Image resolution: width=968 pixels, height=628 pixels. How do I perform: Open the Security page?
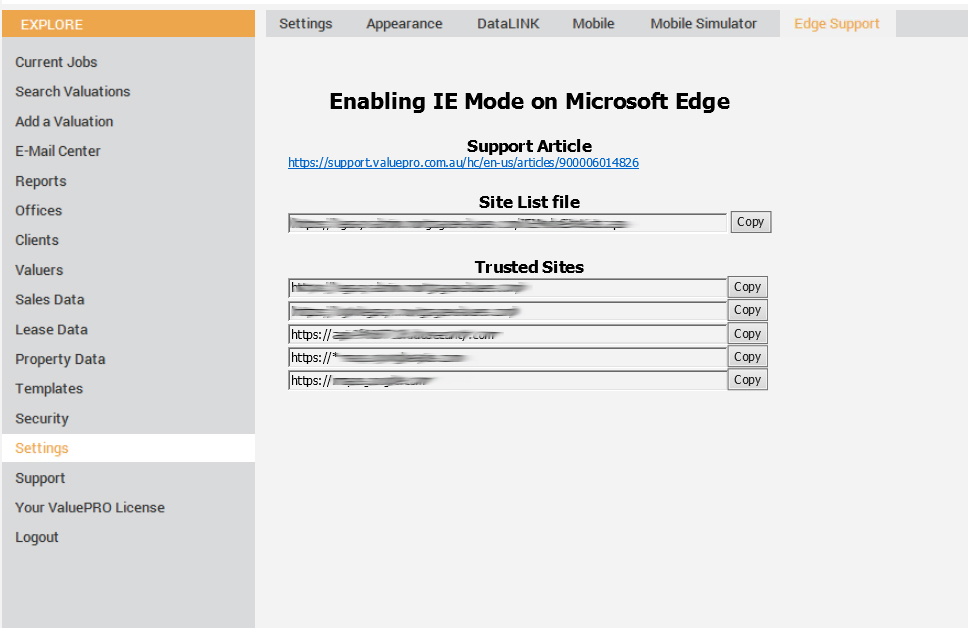tap(42, 419)
